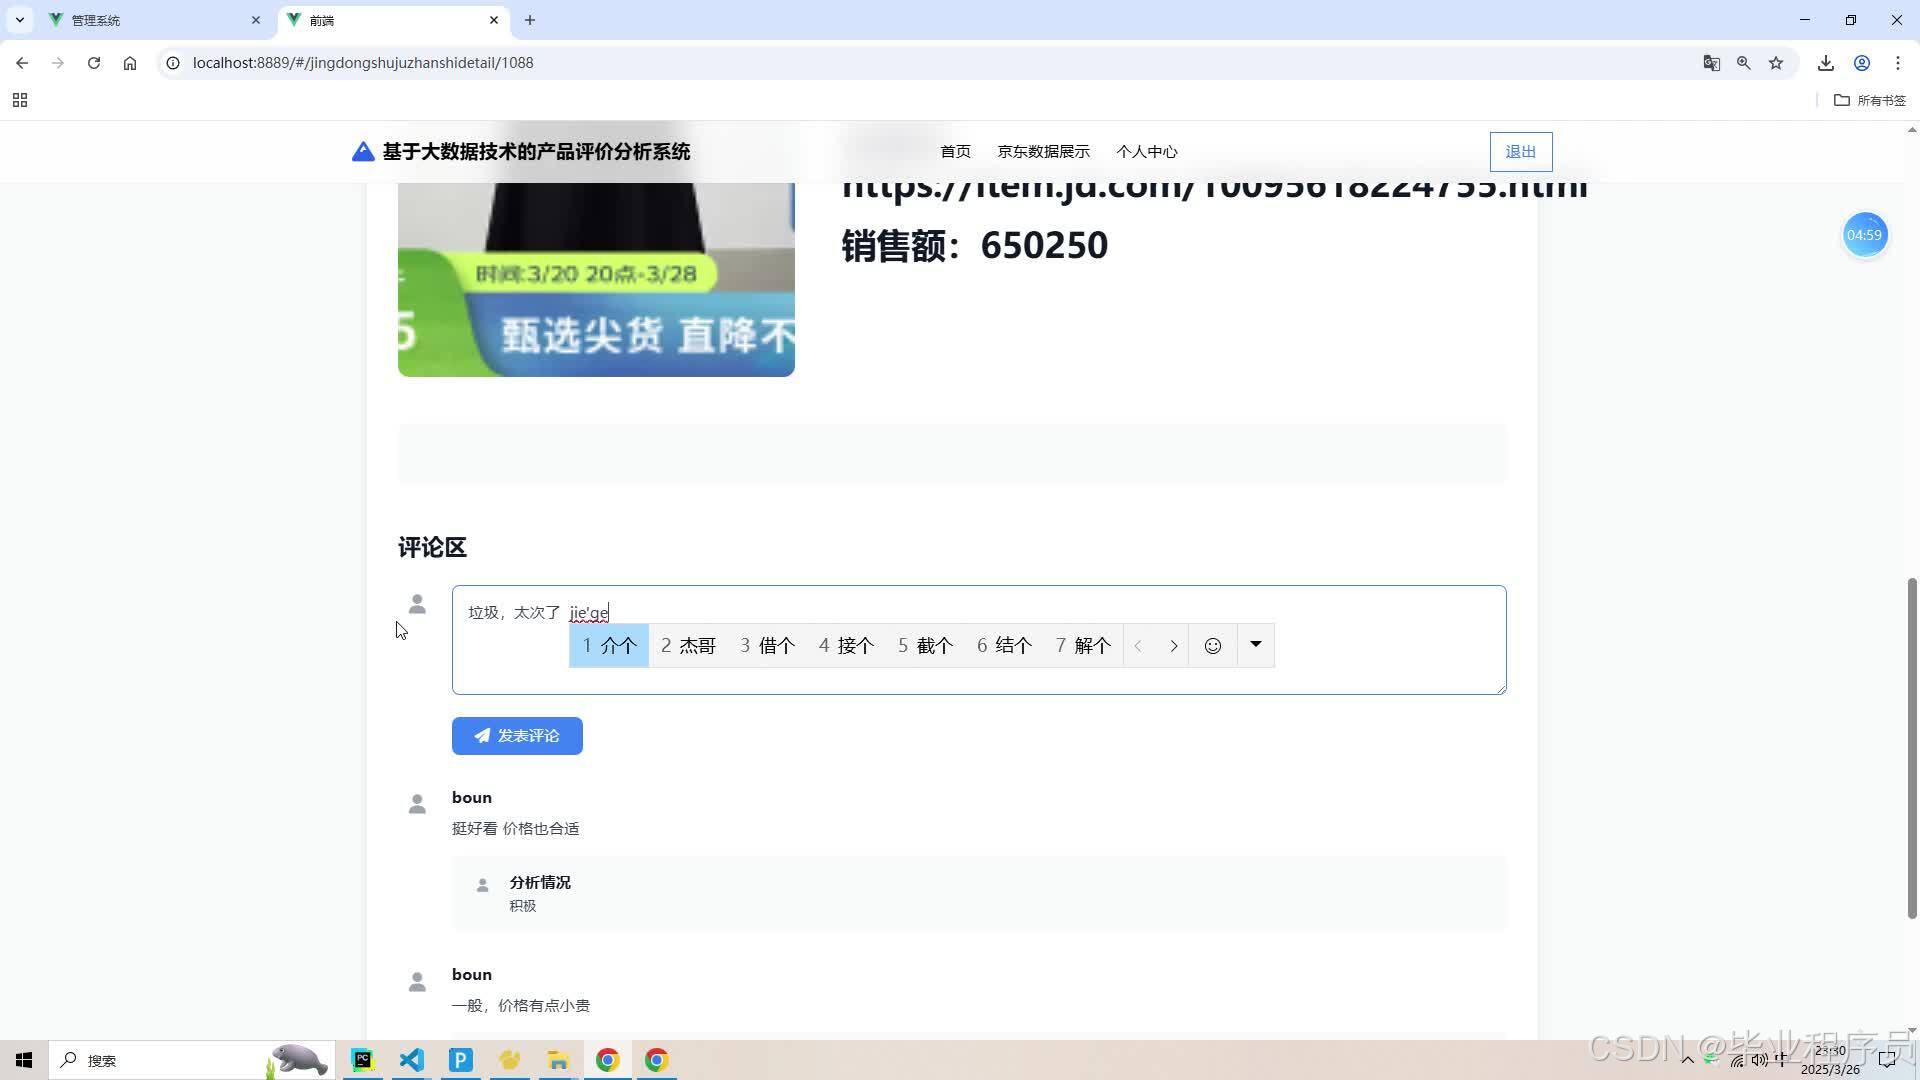Go to 首页 in navigation
The height and width of the screenshot is (1080, 1920).
click(955, 152)
